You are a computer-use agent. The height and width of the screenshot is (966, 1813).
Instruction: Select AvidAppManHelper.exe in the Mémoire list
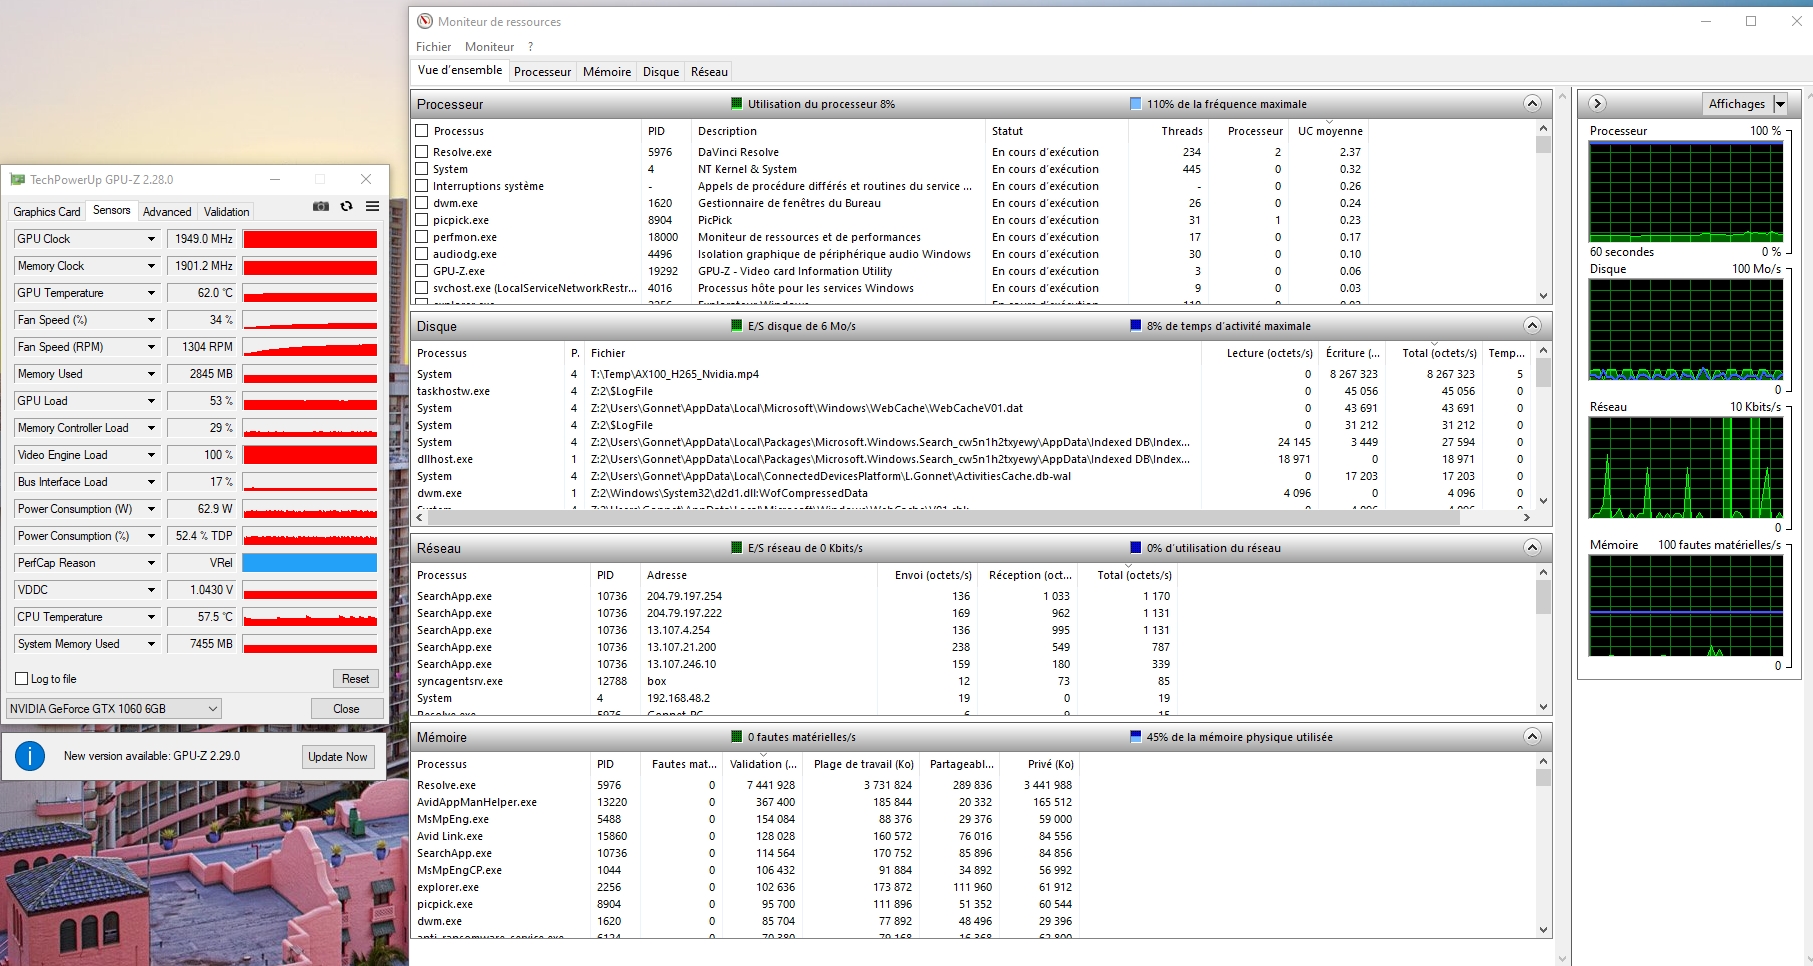(745, 802)
